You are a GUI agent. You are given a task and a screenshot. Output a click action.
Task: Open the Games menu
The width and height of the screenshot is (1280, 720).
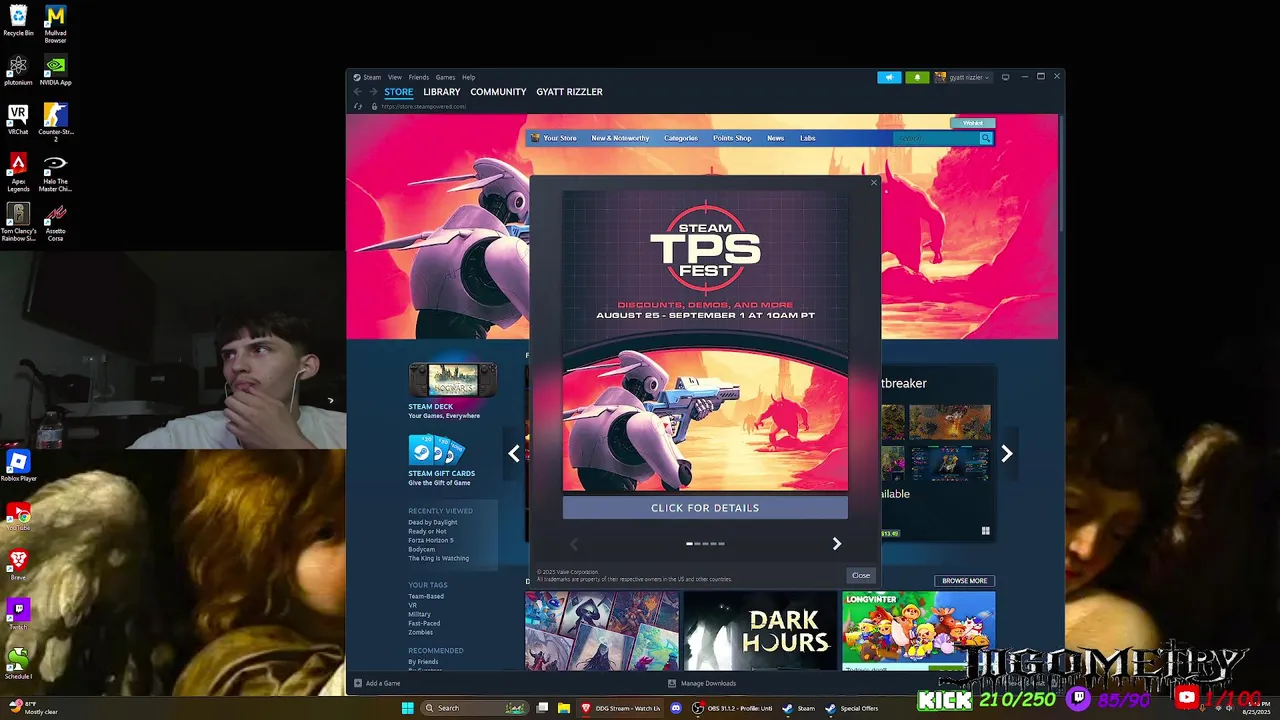[445, 77]
